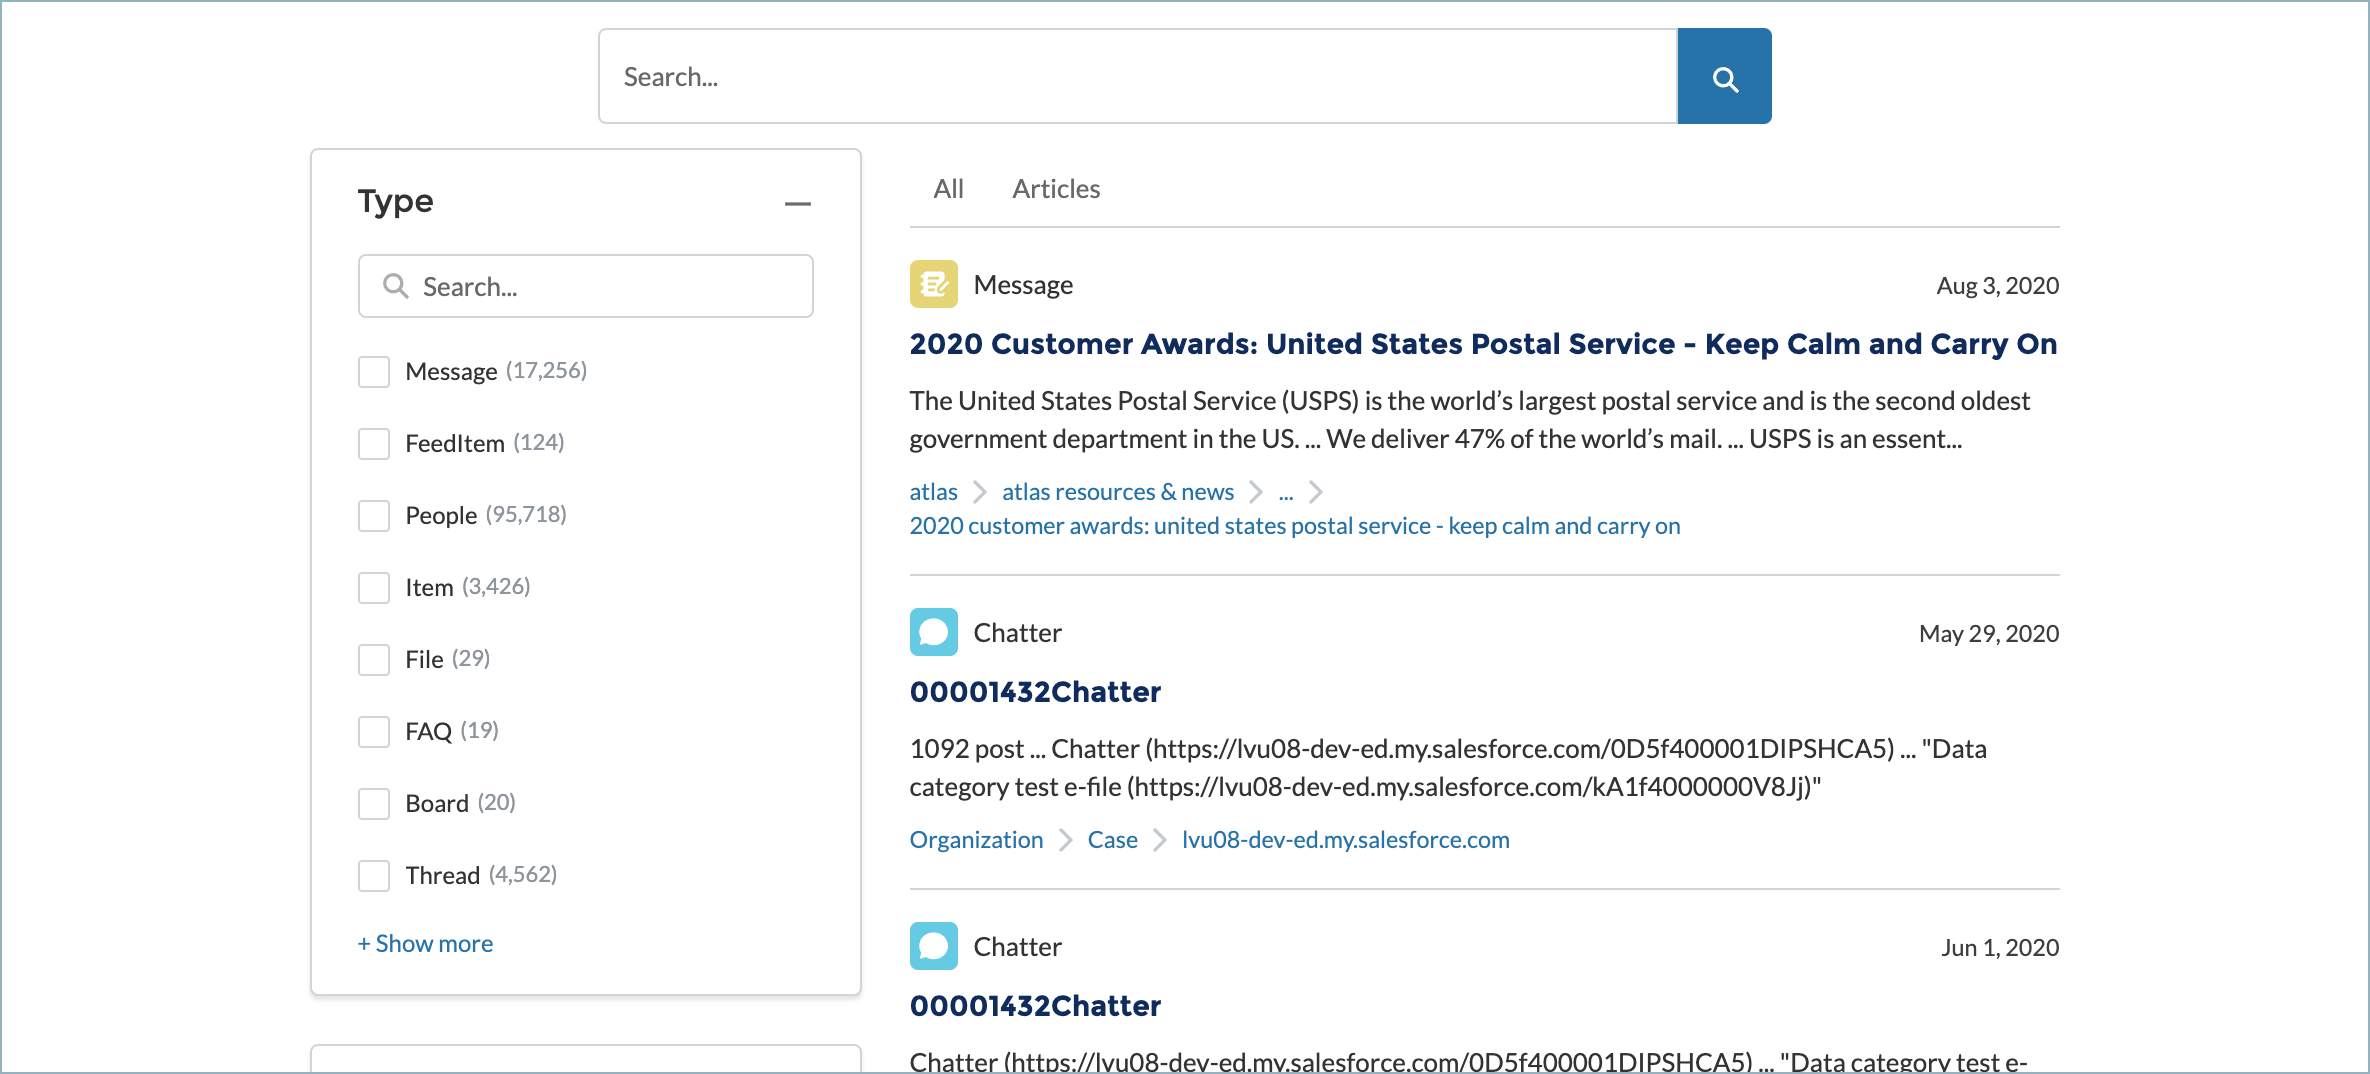
Task: Click atlas resources & news breadcrumb
Action: [x=1118, y=492]
